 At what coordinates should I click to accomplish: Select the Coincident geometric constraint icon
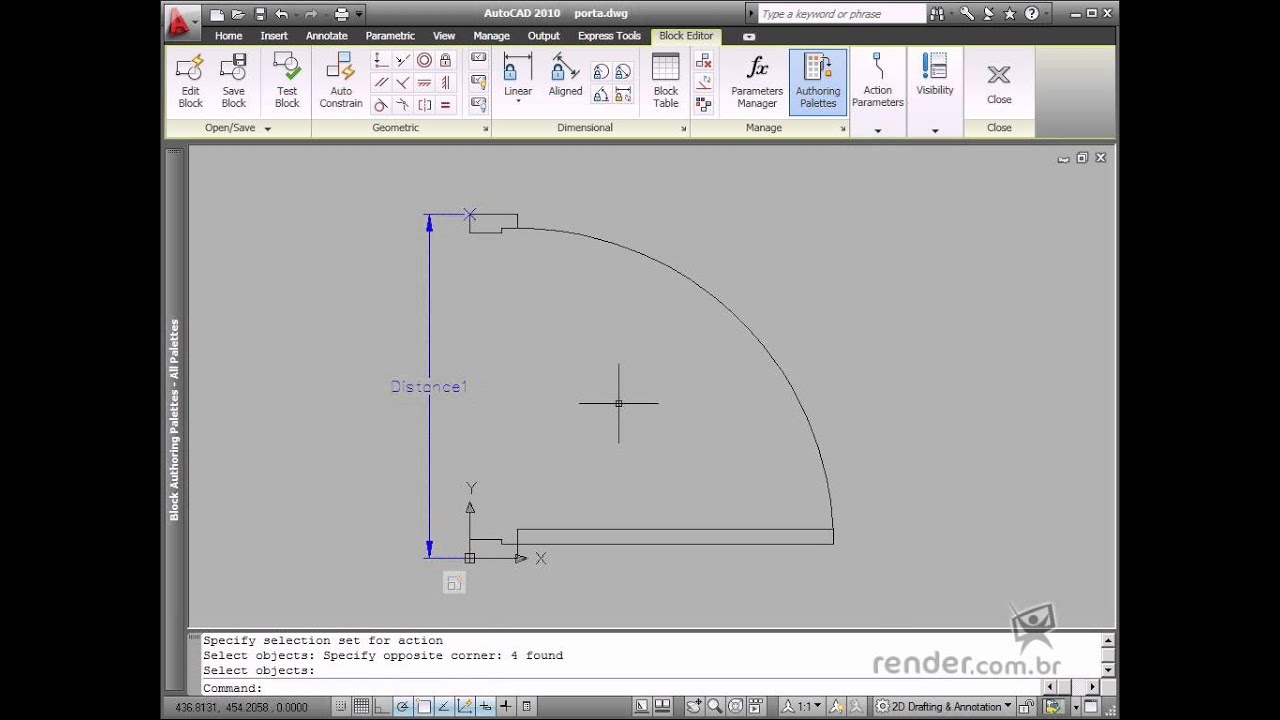pyautogui.click(x=380, y=60)
